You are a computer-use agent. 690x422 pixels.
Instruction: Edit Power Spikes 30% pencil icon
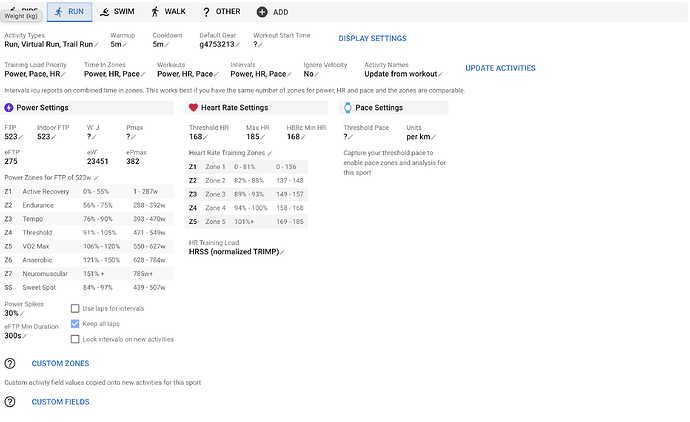click(x=22, y=314)
